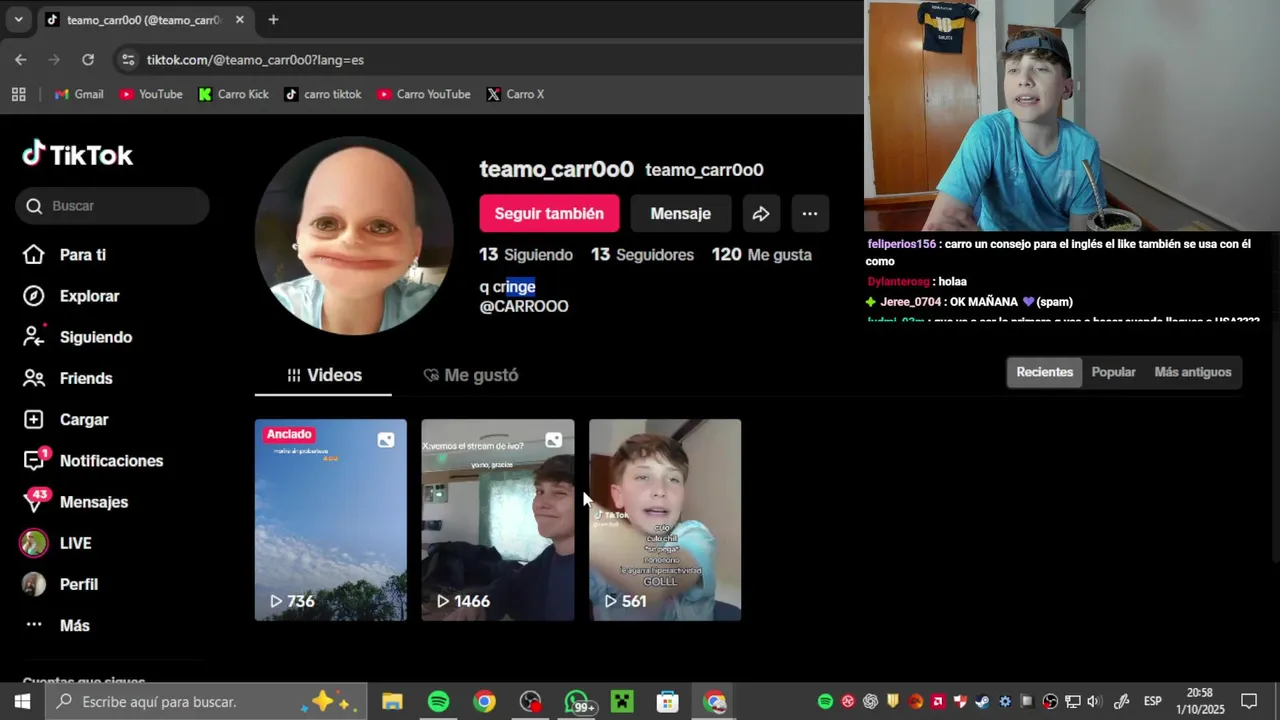Sort videos by Popular
This screenshot has width=1280, height=720.
click(x=1113, y=372)
